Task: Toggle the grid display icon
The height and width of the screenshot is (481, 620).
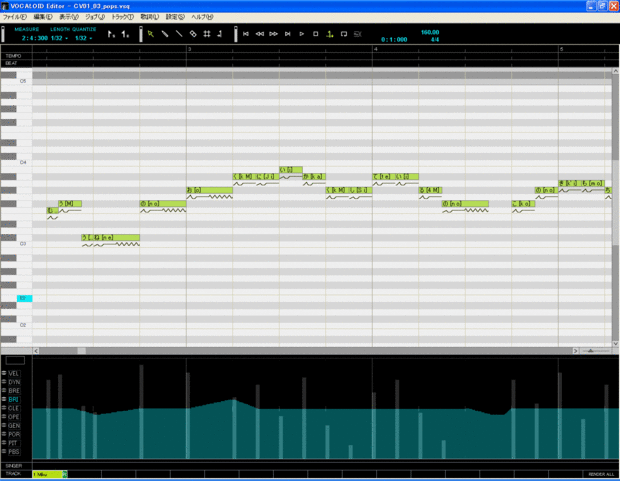Action: point(207,34)
